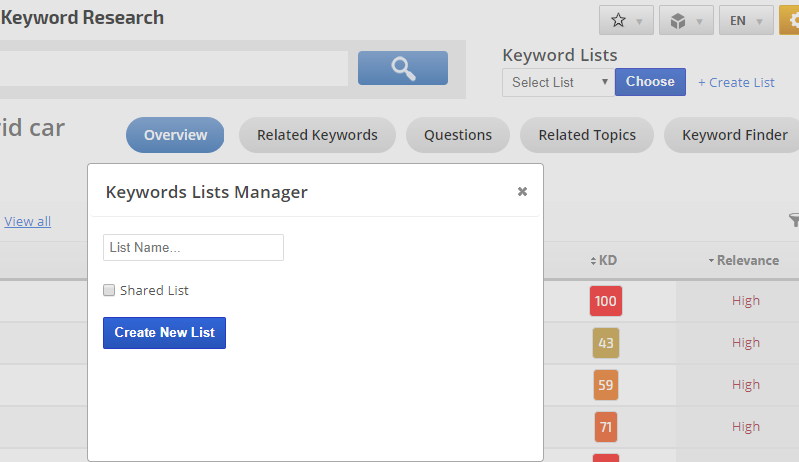Enable the Shared List checkbox
This screenshot has width=799, height=462.
pos(109,291)
